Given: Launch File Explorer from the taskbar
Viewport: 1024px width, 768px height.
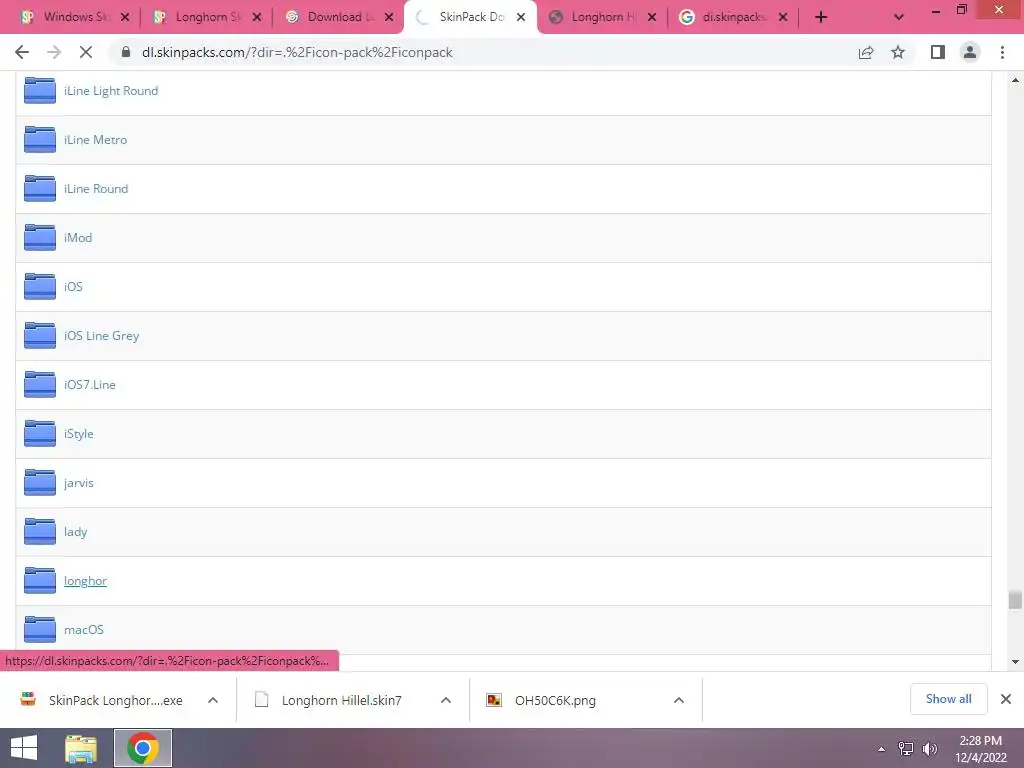Looking at the screenshot, I should (81, 748).
